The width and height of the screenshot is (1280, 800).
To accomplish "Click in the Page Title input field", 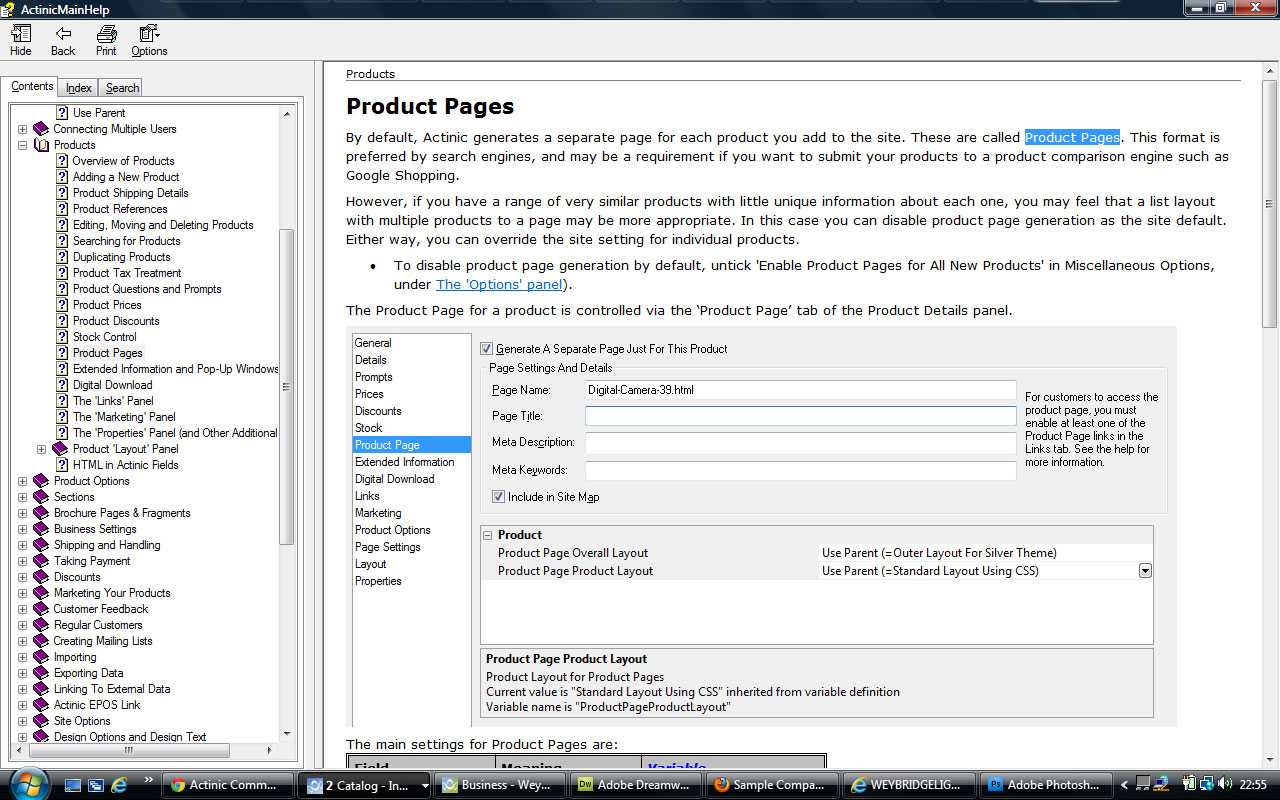I will (800, 416).
